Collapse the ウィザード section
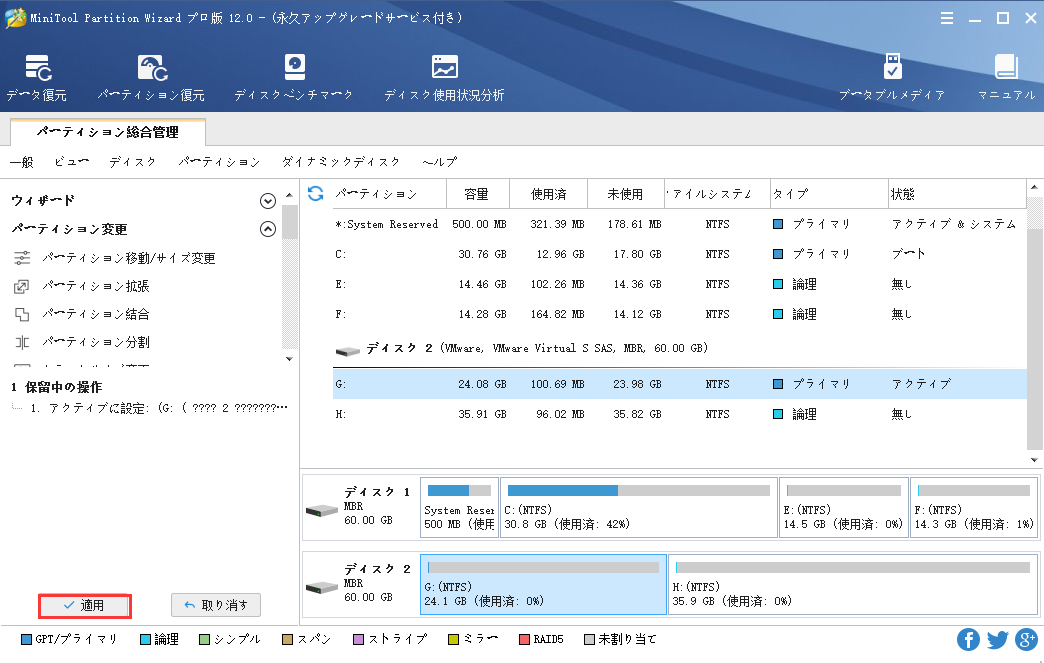The width and height of the screenshot is (1044, 663). point(267,200)
